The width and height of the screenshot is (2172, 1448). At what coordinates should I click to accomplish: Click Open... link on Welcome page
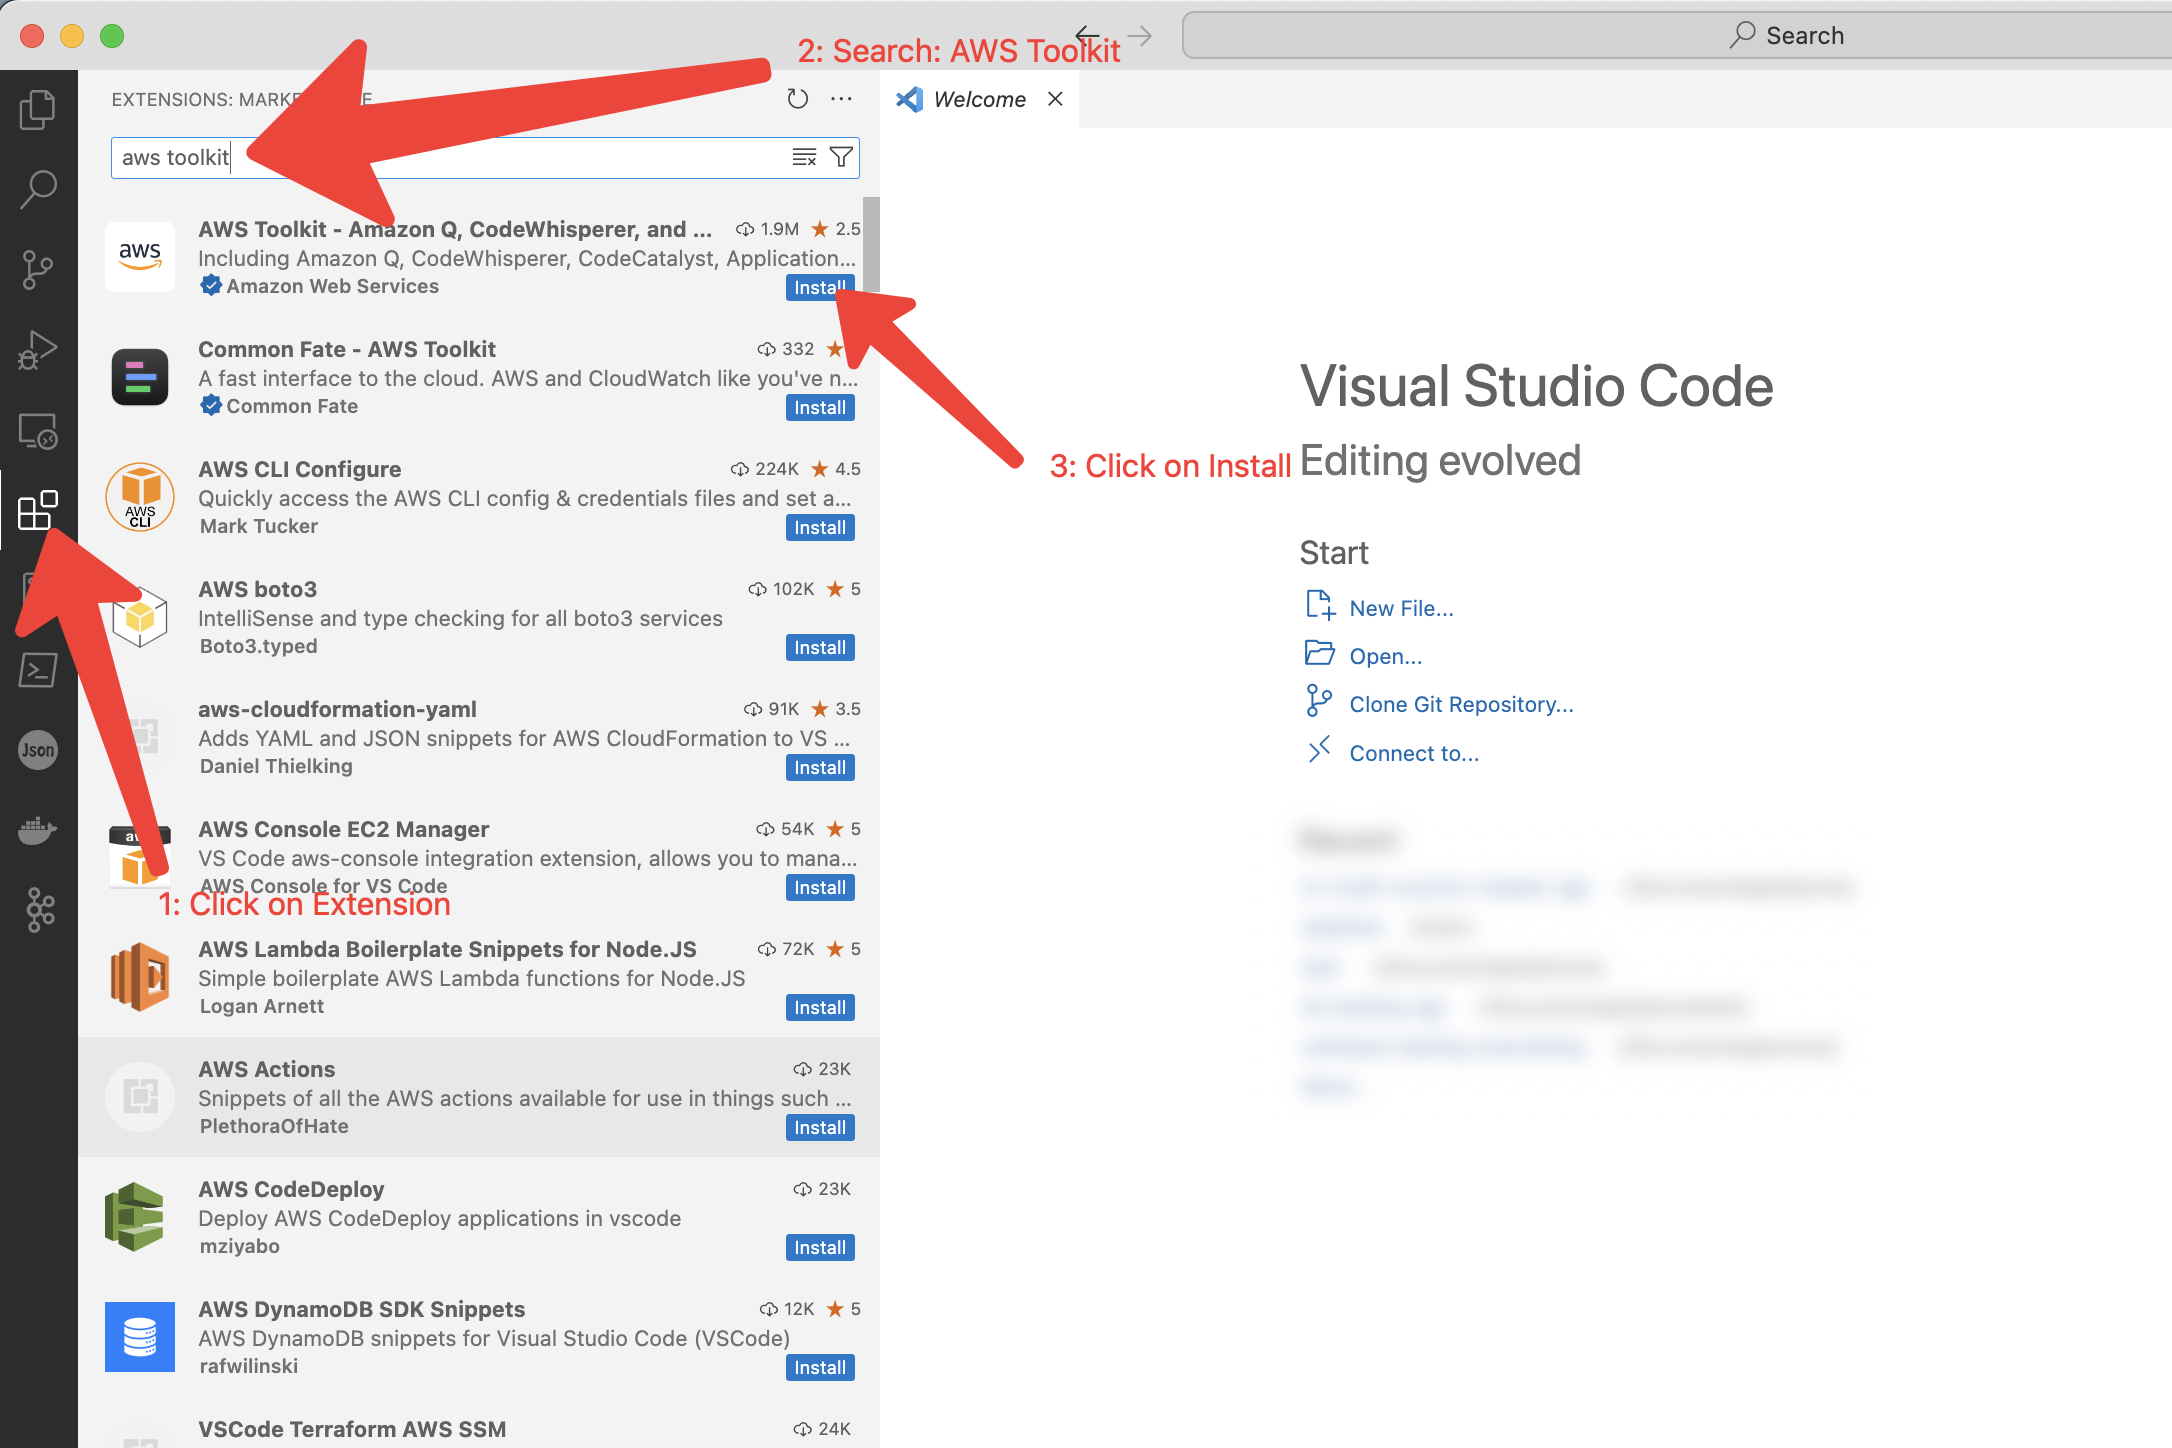(1386, 656)
